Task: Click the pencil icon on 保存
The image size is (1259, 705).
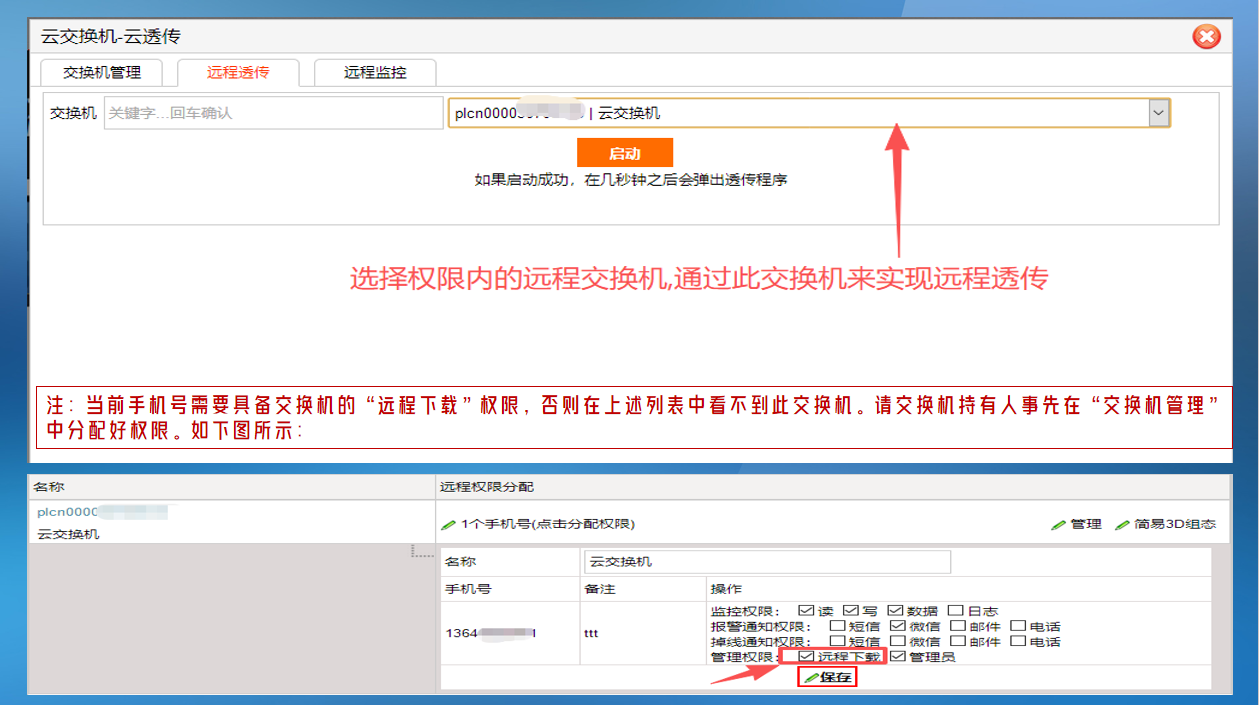Action: point(811,678)
